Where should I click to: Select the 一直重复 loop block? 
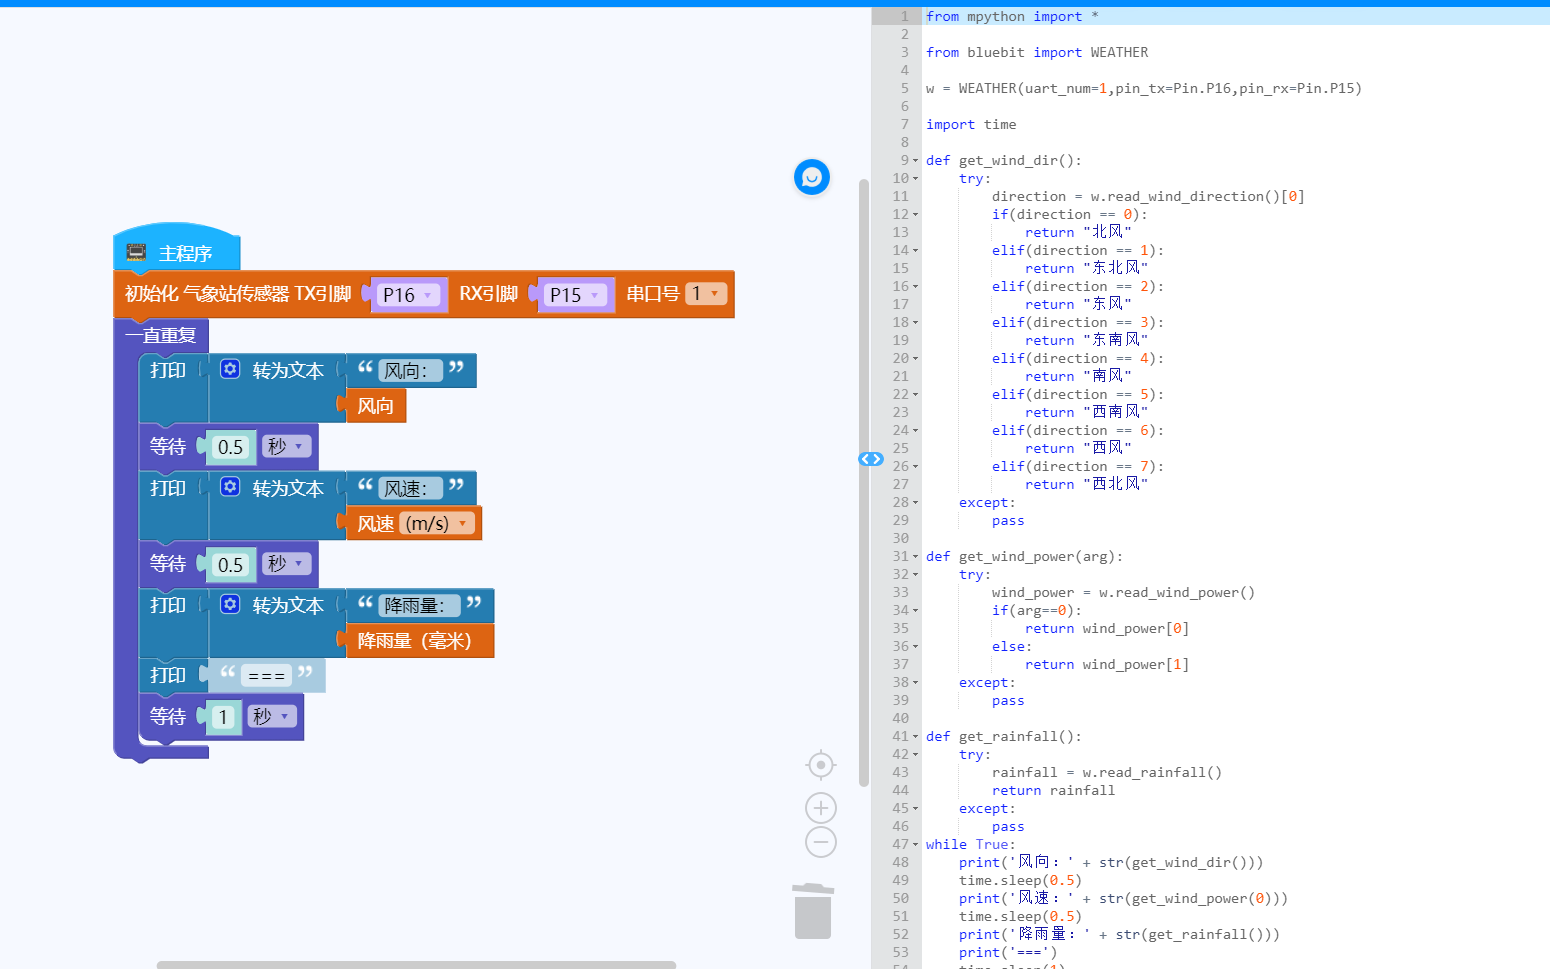161,335
